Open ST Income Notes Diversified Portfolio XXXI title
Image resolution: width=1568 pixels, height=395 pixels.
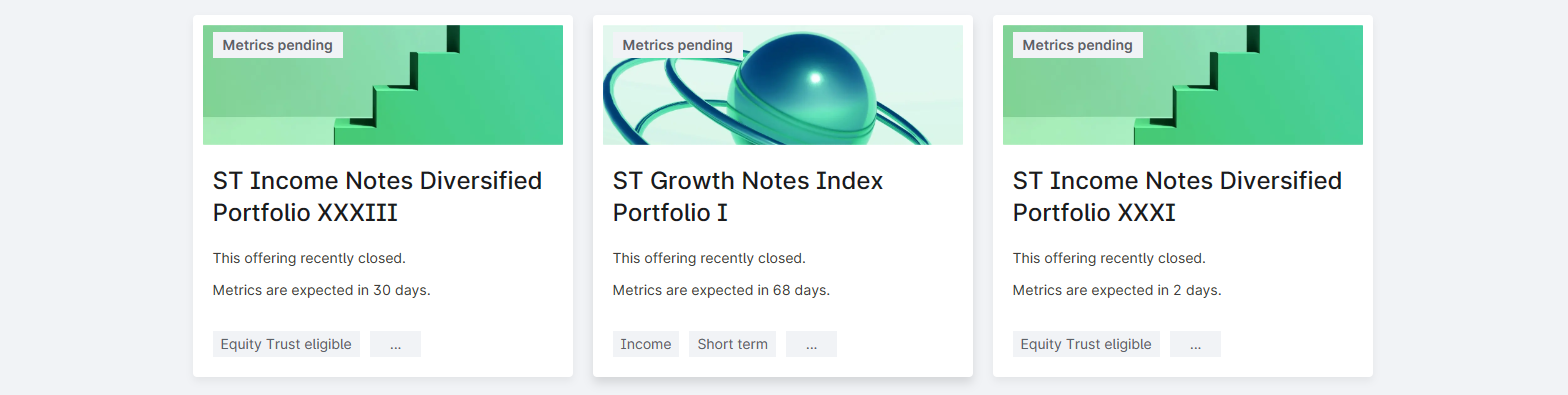coord(1177,197)
